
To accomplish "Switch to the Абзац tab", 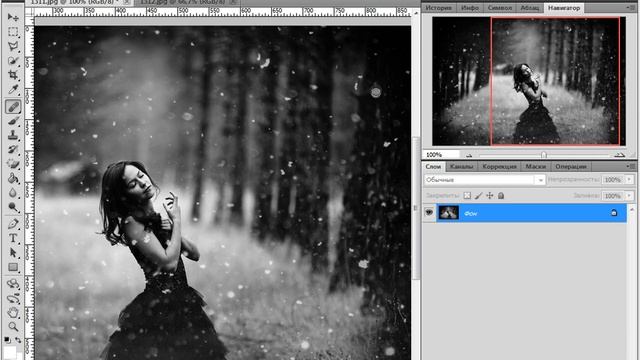I will 530,8.
